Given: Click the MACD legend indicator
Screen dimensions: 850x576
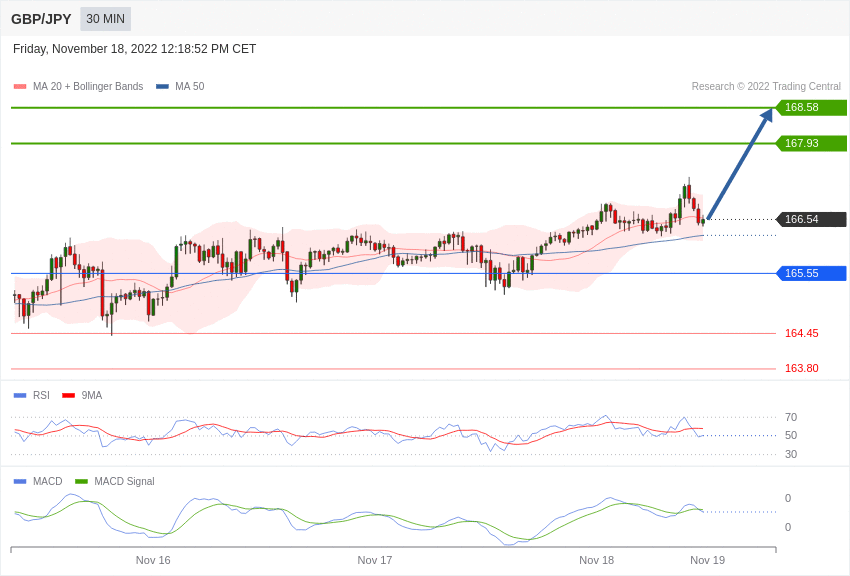Looking at the screenshot, I should click(x=19, y=481).
